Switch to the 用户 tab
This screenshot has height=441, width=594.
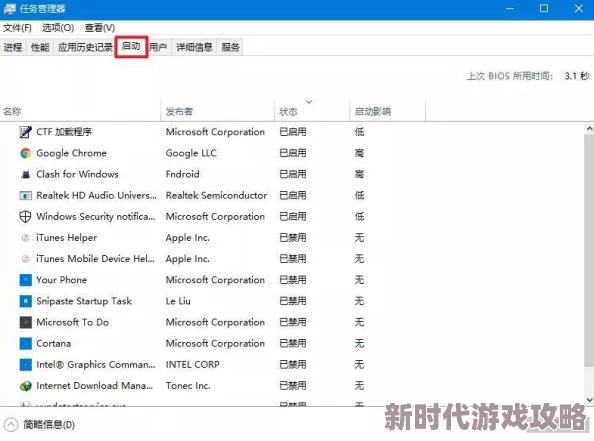tap(158, 47)
